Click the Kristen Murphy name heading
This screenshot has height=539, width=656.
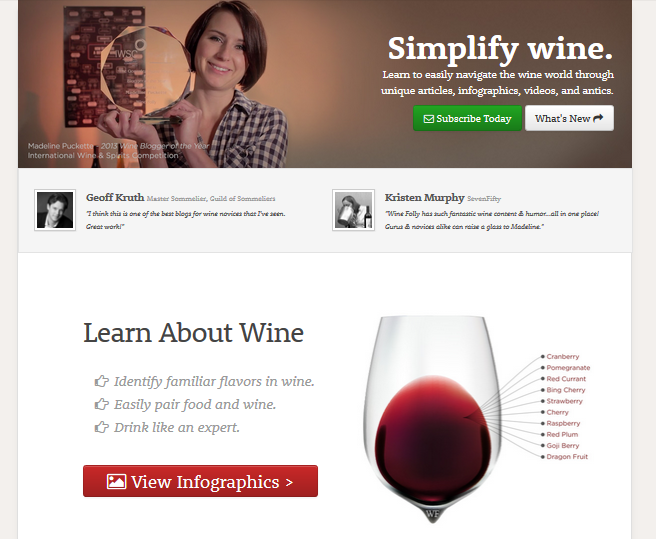424,198
